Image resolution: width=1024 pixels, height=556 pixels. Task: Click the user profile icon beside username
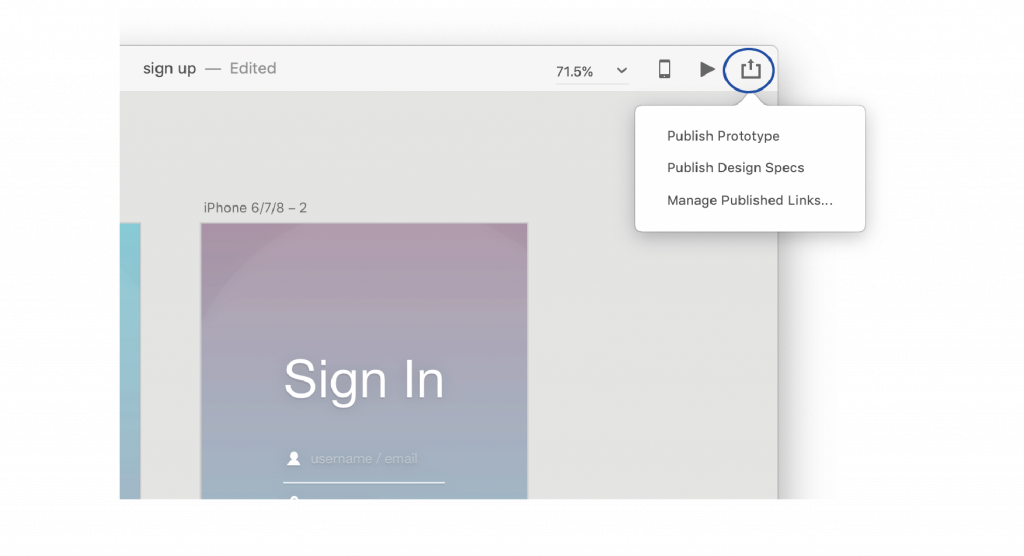tap(294, 459)
